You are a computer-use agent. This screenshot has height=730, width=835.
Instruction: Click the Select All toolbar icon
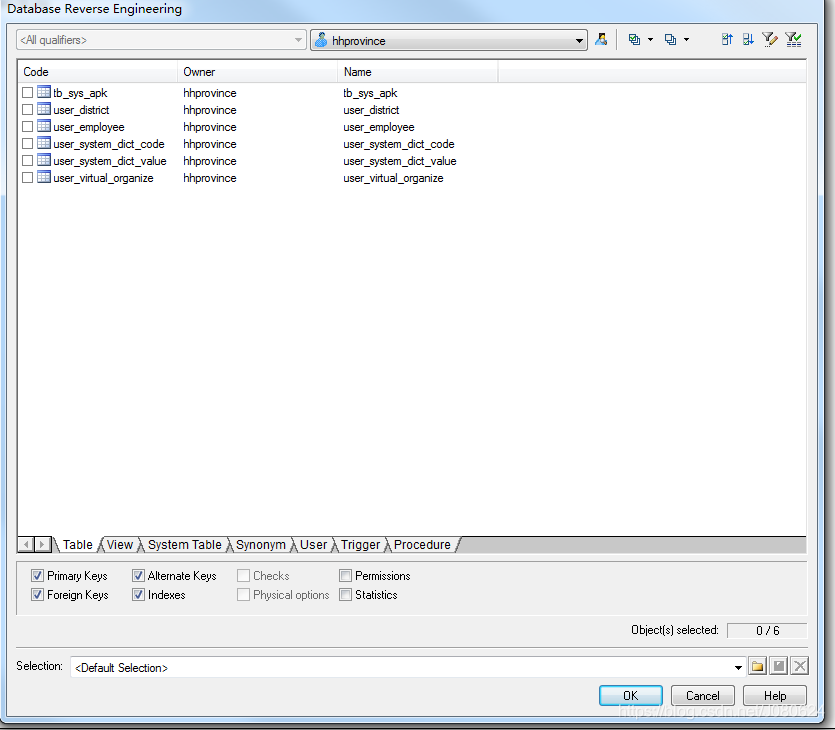[634, 39]
